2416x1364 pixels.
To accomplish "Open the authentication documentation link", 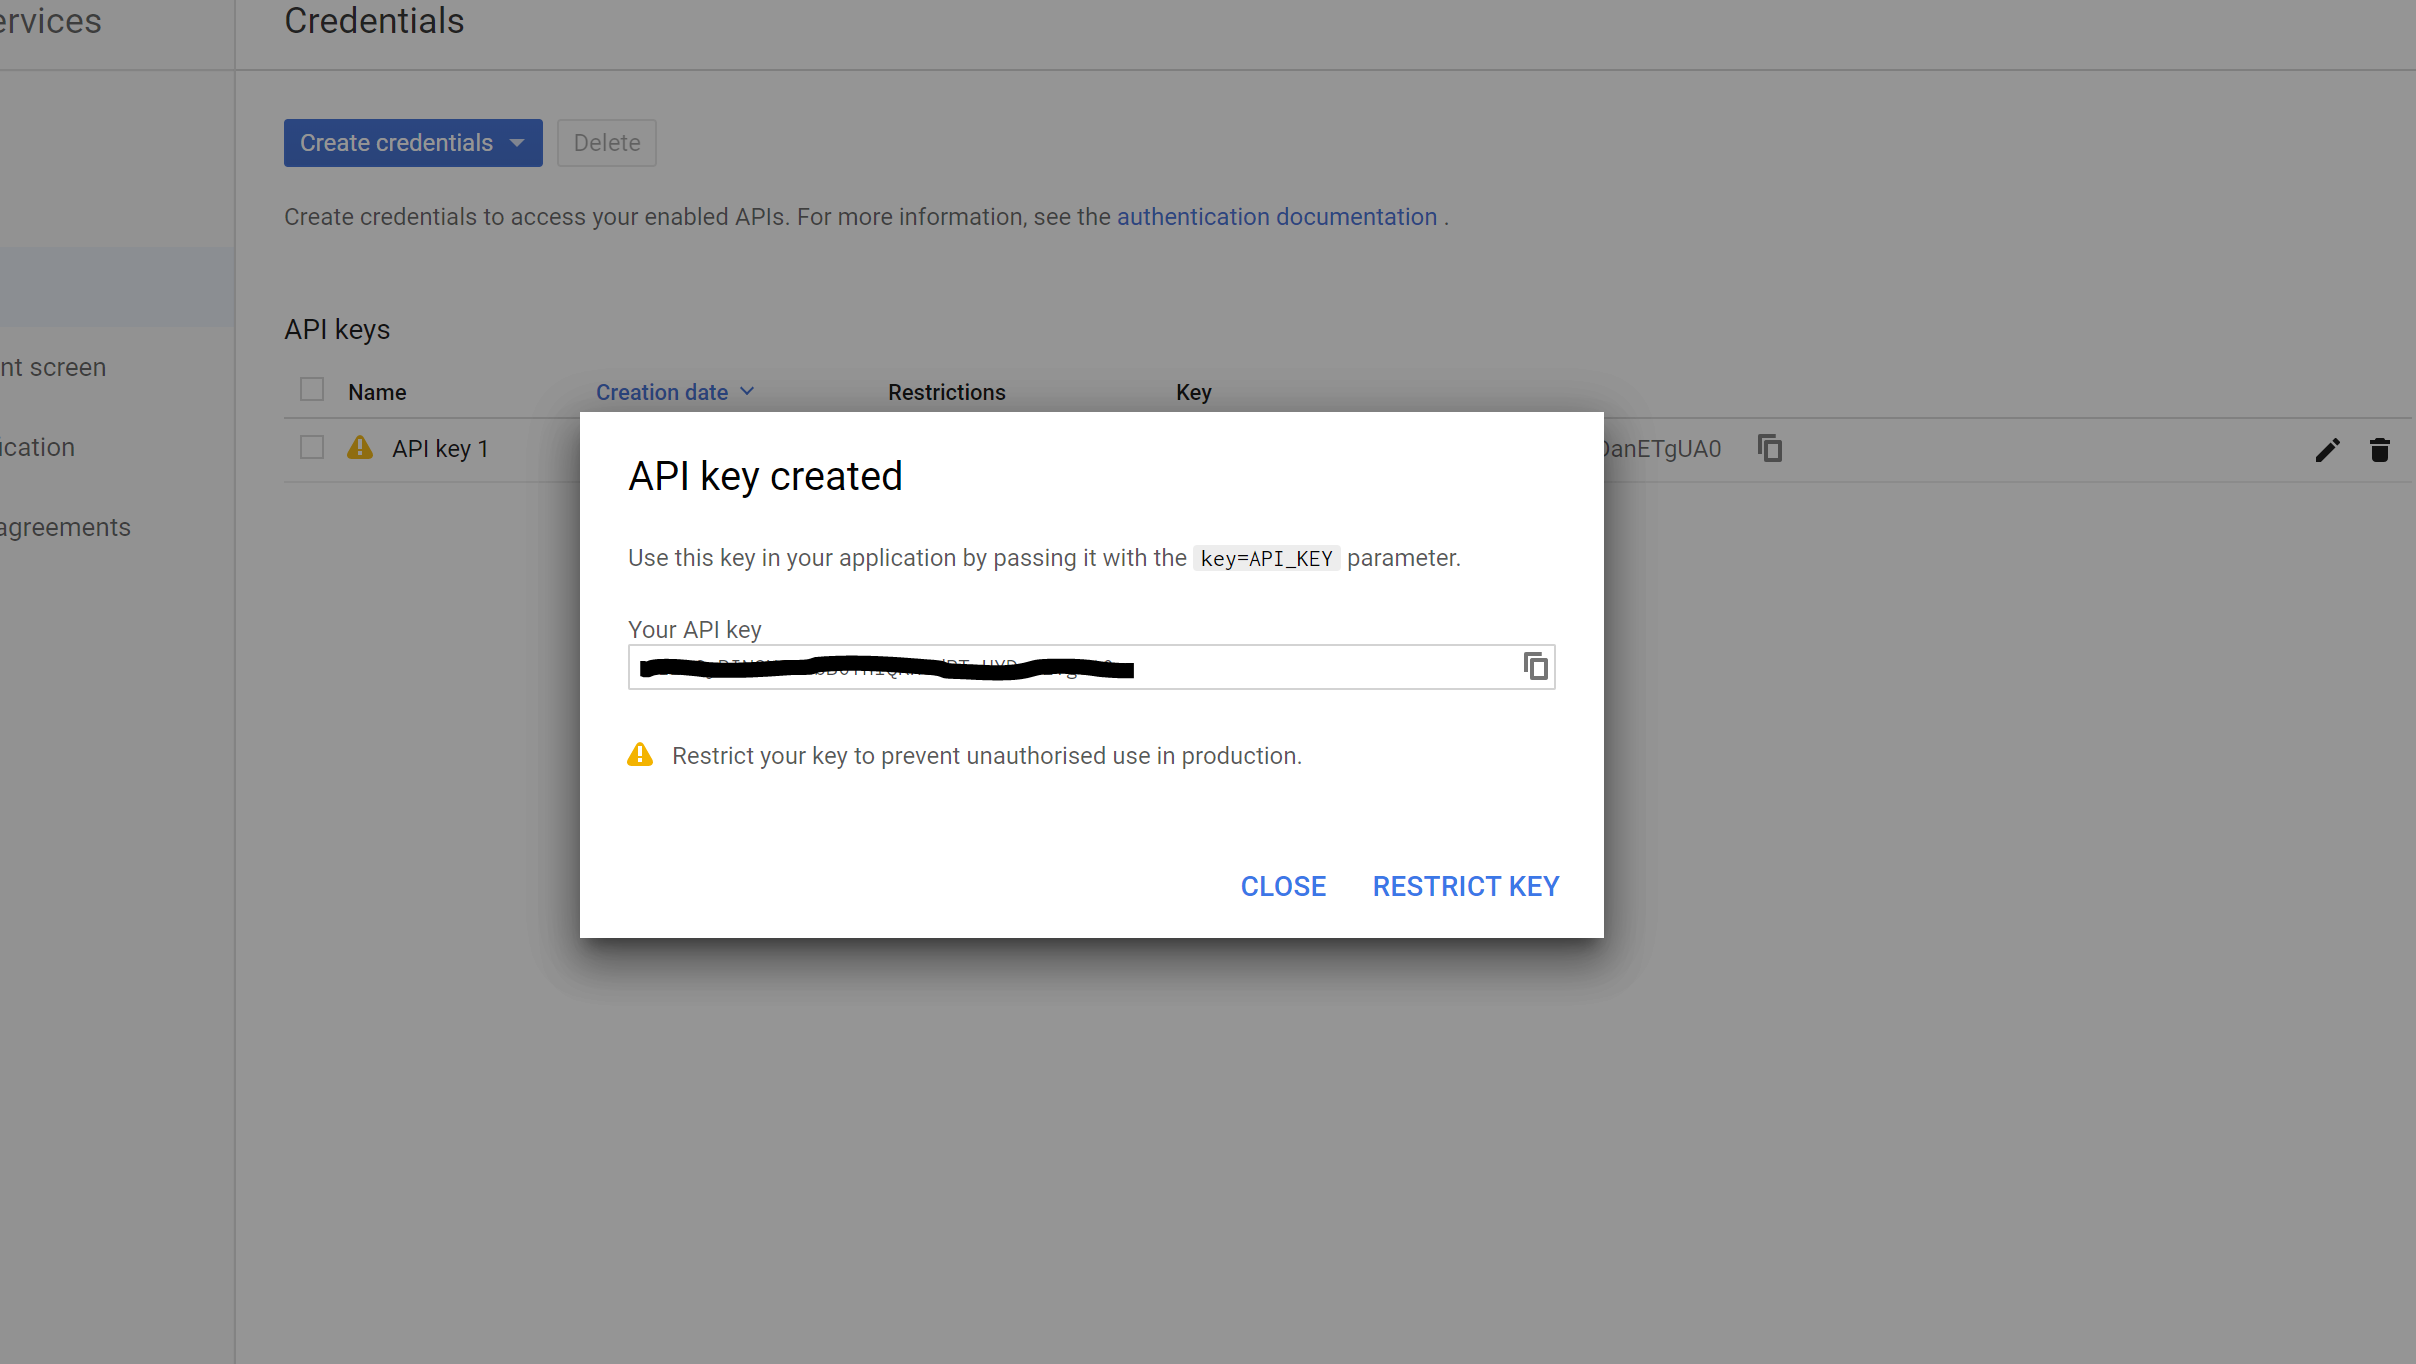I will pyautogui.click(x=1276, y=217).
